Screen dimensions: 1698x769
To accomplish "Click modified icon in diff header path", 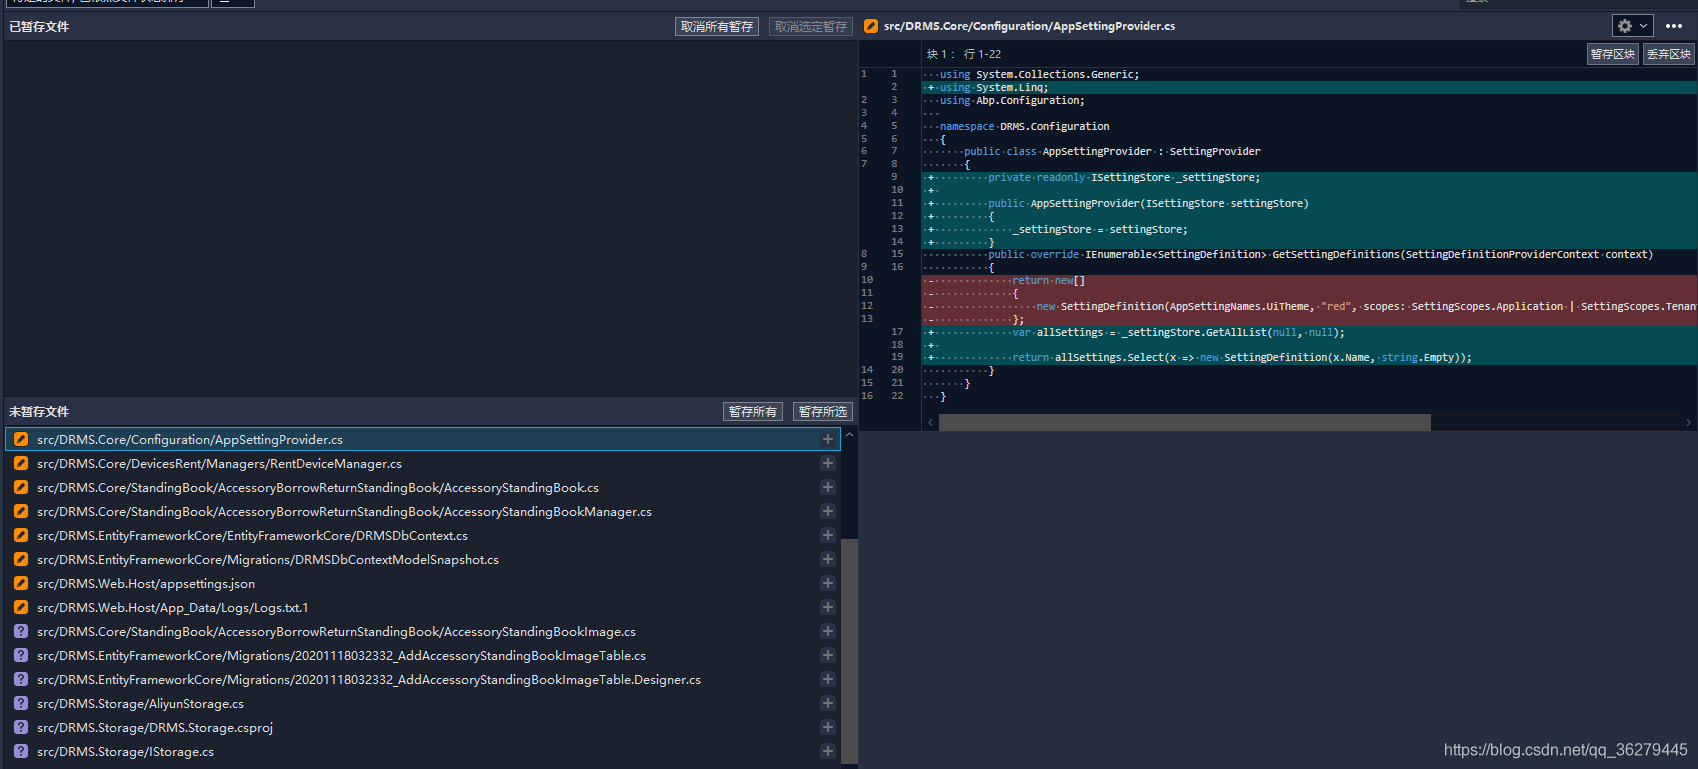I will pos(871,26).
